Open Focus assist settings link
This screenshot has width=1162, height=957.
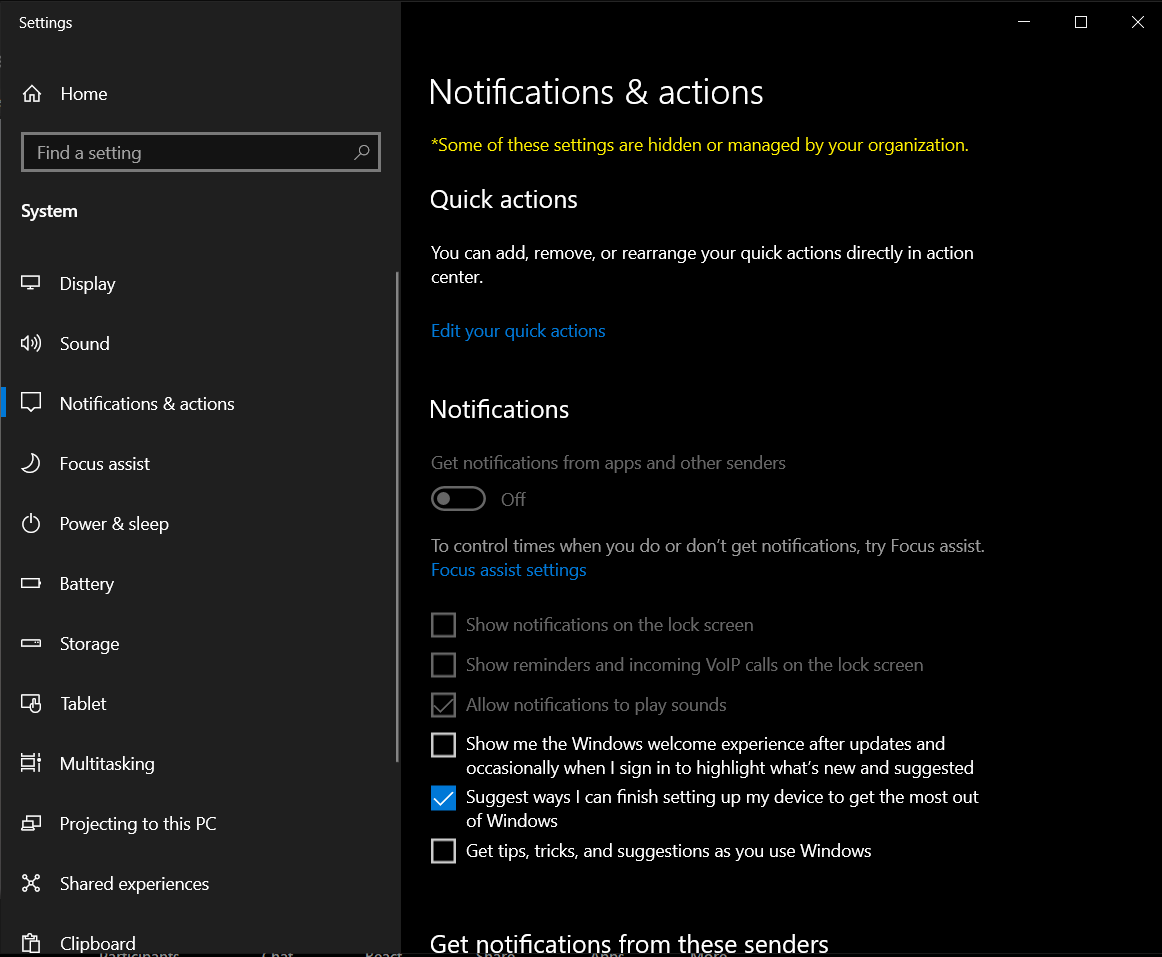click(x=508, y=570)
